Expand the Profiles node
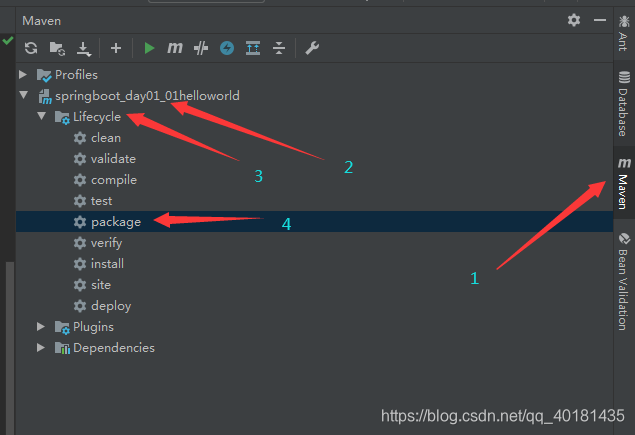 [23, 75]
